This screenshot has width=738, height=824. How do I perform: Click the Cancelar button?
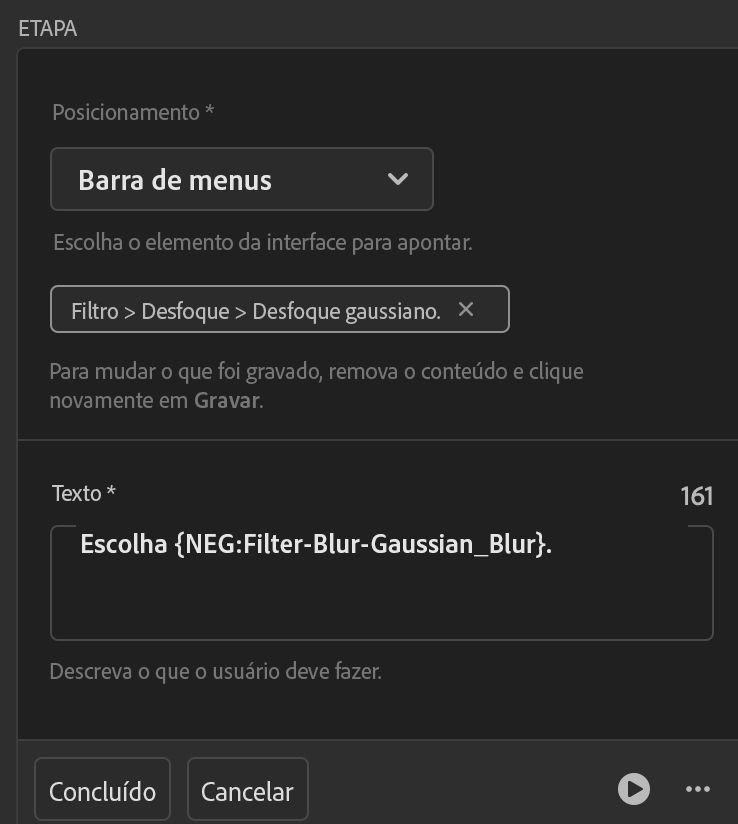[x=247, y=791]
